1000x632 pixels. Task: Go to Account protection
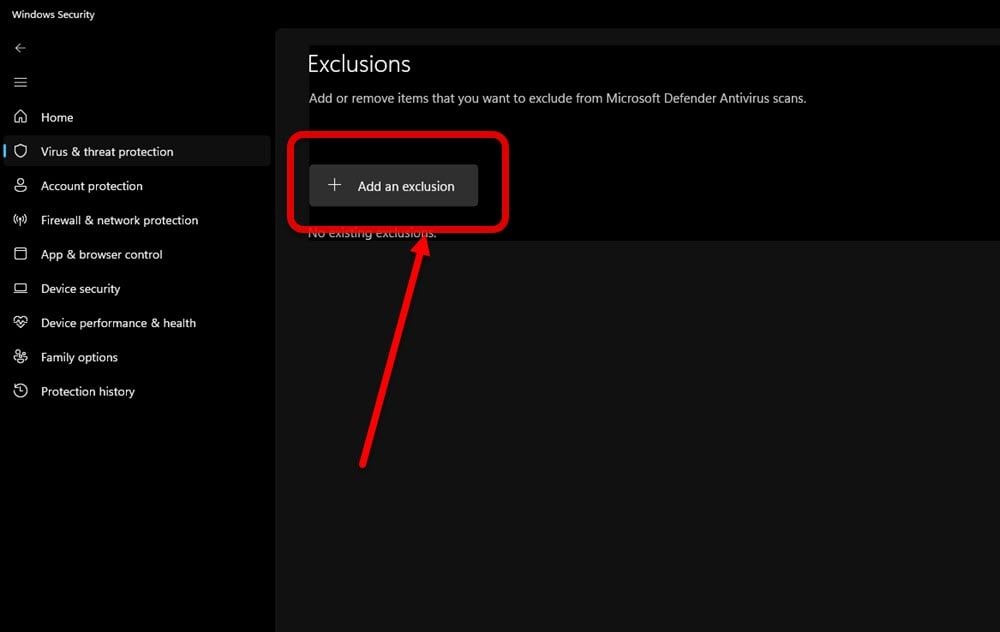pos(137,186)
